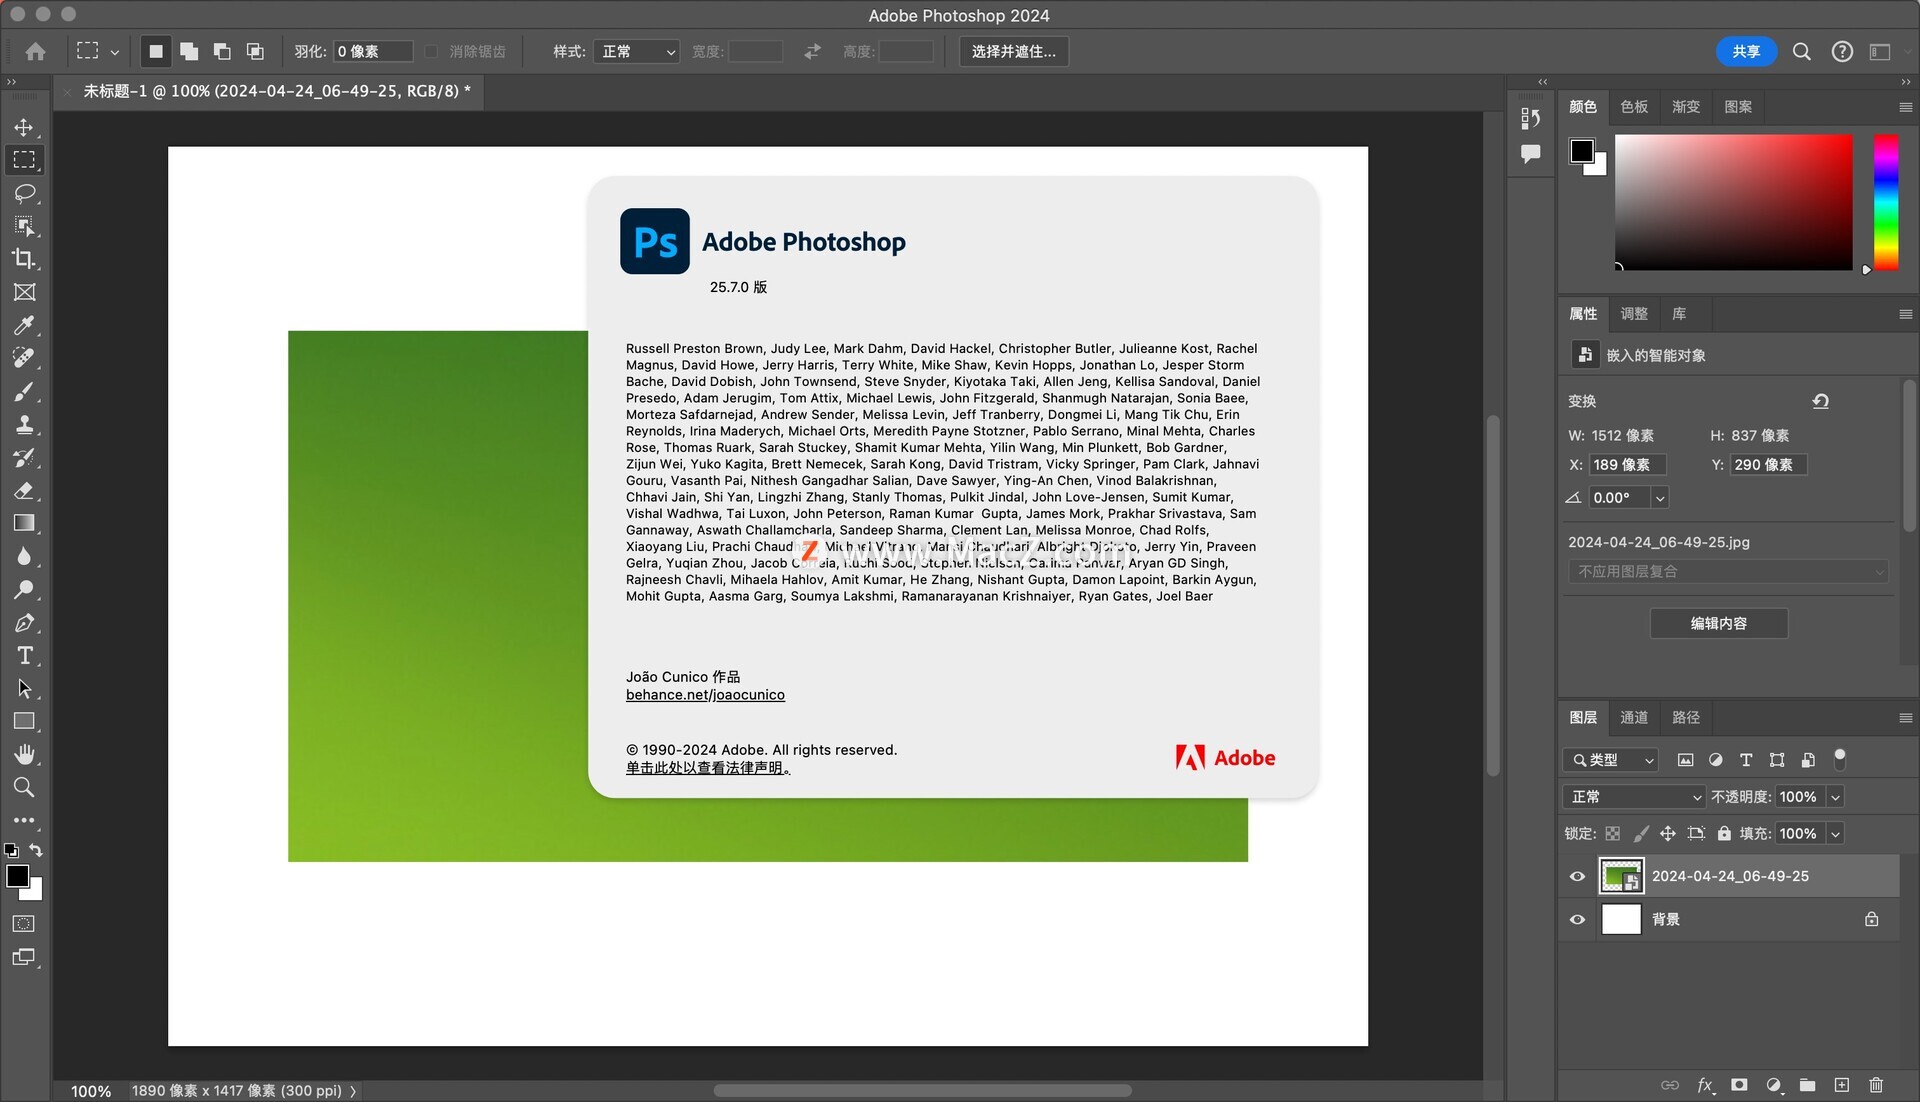Viewport: 1920px width, 1102px height.
Task: Switch to the 色板 tab
Action: 1634,107
